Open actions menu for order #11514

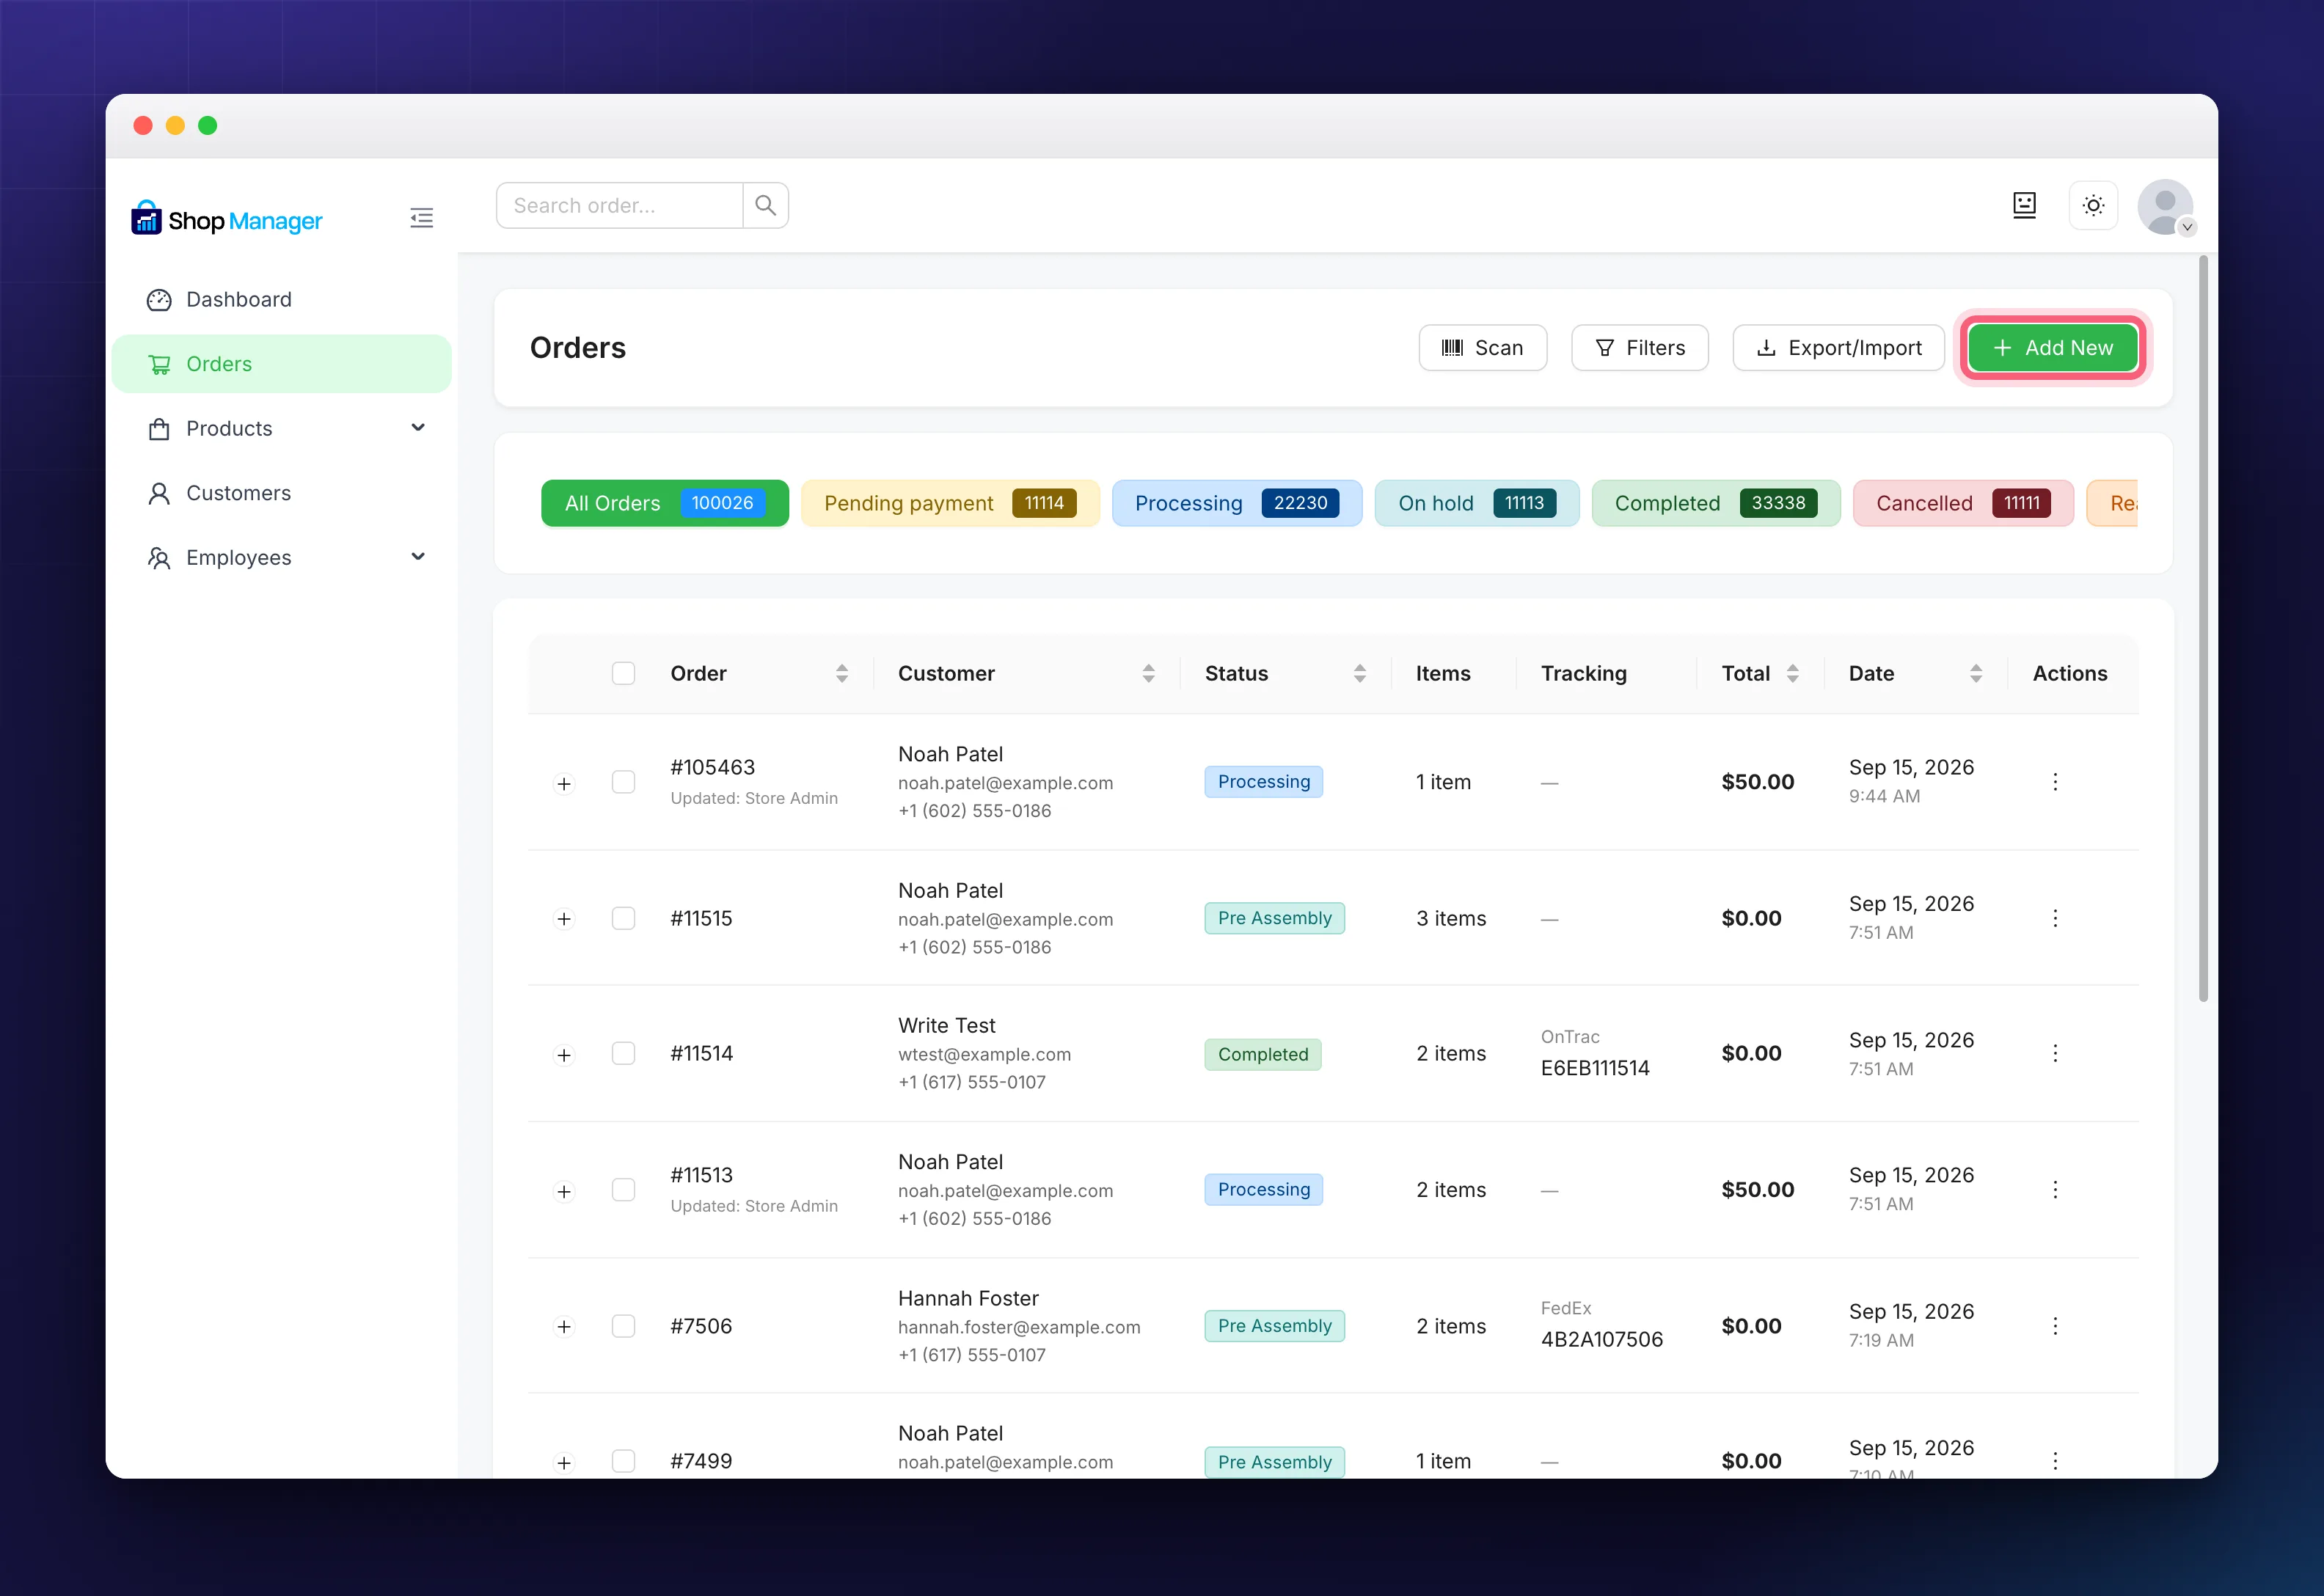click(x=2055, y=1053)
